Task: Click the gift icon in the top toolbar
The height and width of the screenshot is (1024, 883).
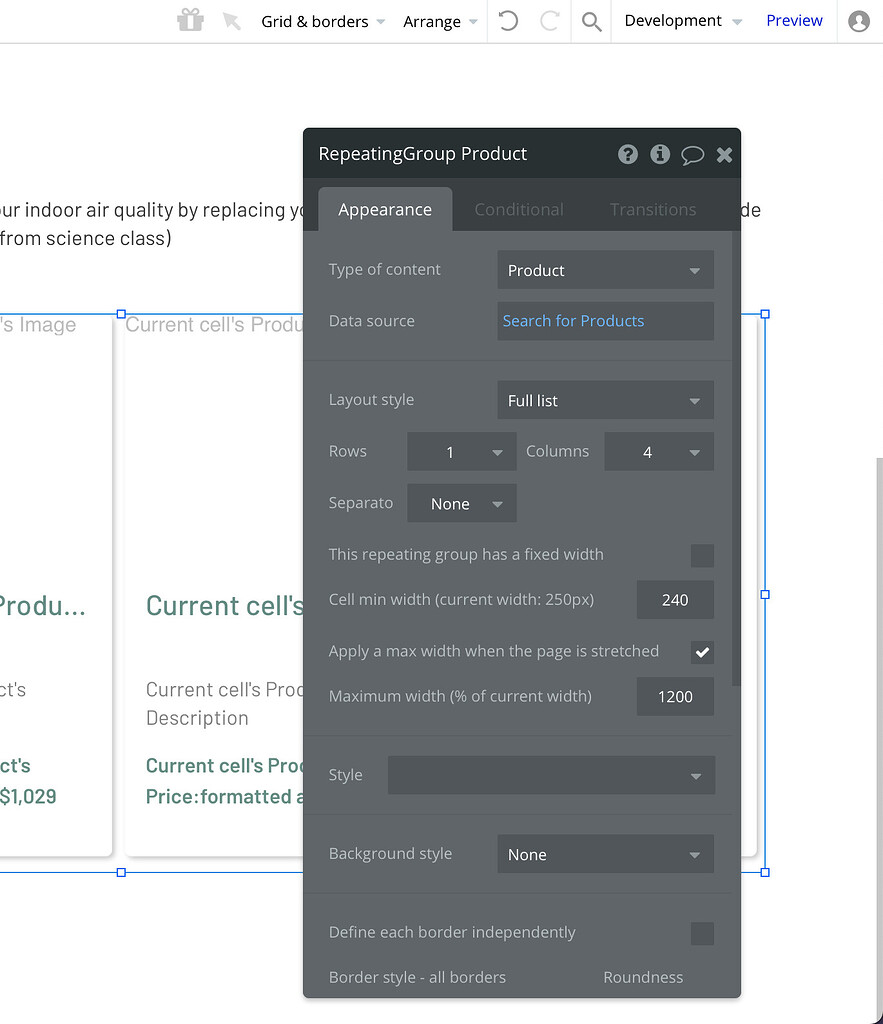Action: [x=190, y=20]
